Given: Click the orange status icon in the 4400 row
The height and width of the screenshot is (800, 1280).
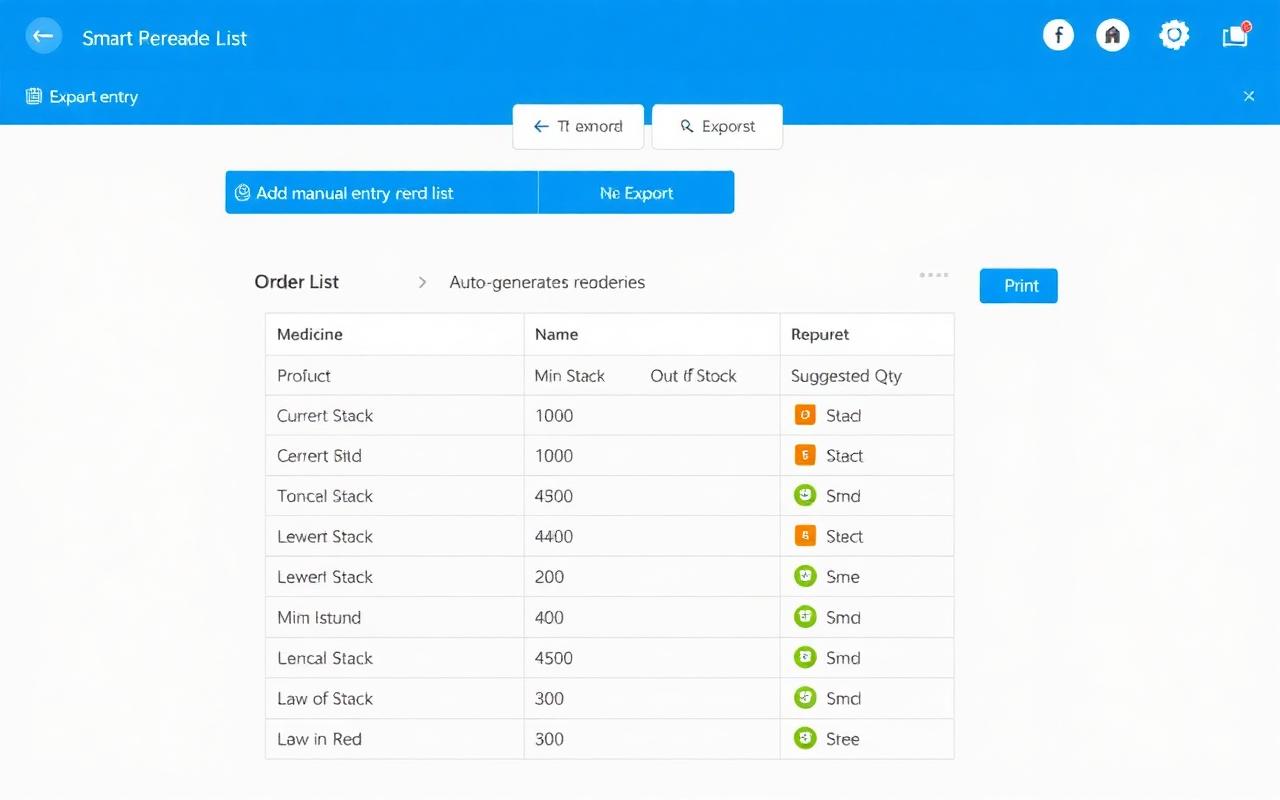Looking at the screenshot, I should pyautogui.click(x=805, y=536).
